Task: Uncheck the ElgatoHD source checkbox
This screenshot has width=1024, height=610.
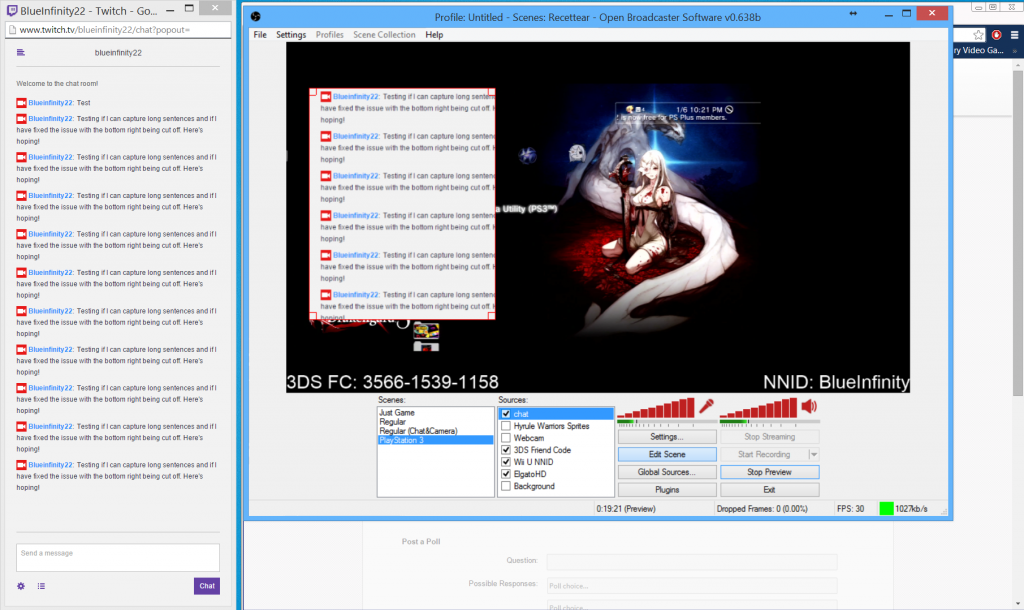Action: tap(506, 474)
